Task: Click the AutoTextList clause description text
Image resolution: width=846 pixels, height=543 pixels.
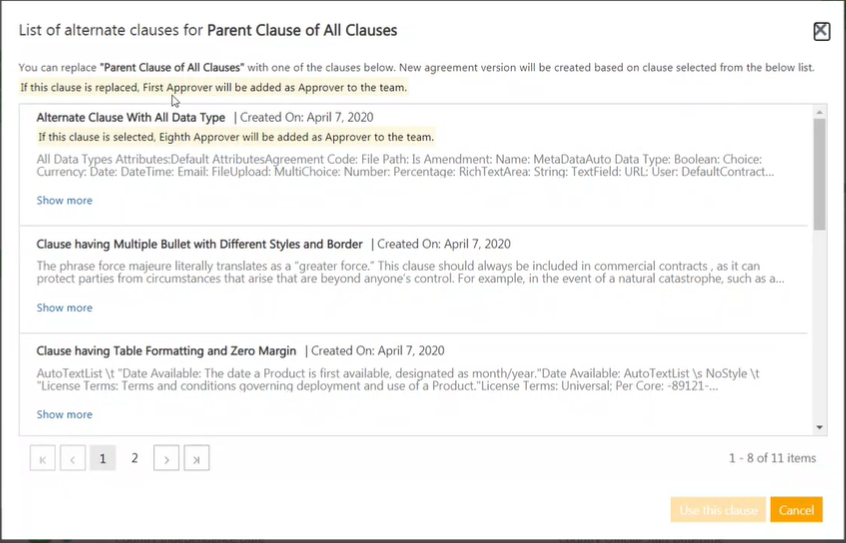Action: (400, 379)
